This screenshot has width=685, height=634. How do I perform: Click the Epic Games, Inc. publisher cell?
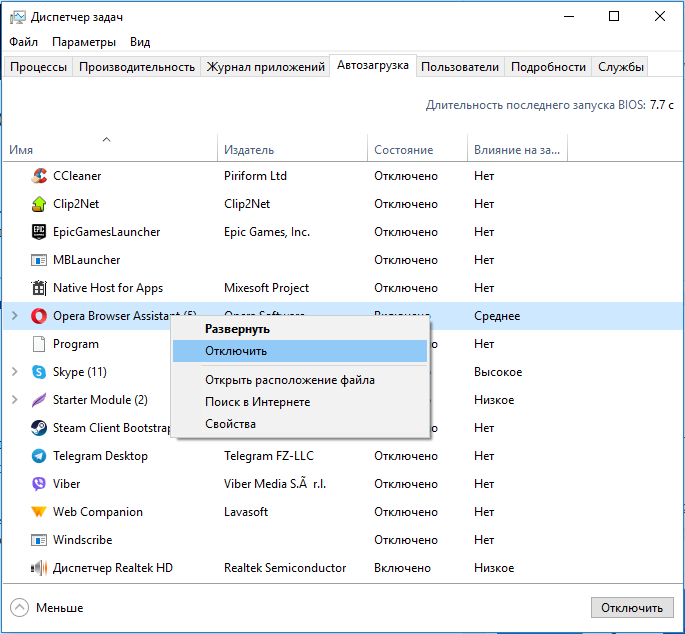click(x=267, y=232)
